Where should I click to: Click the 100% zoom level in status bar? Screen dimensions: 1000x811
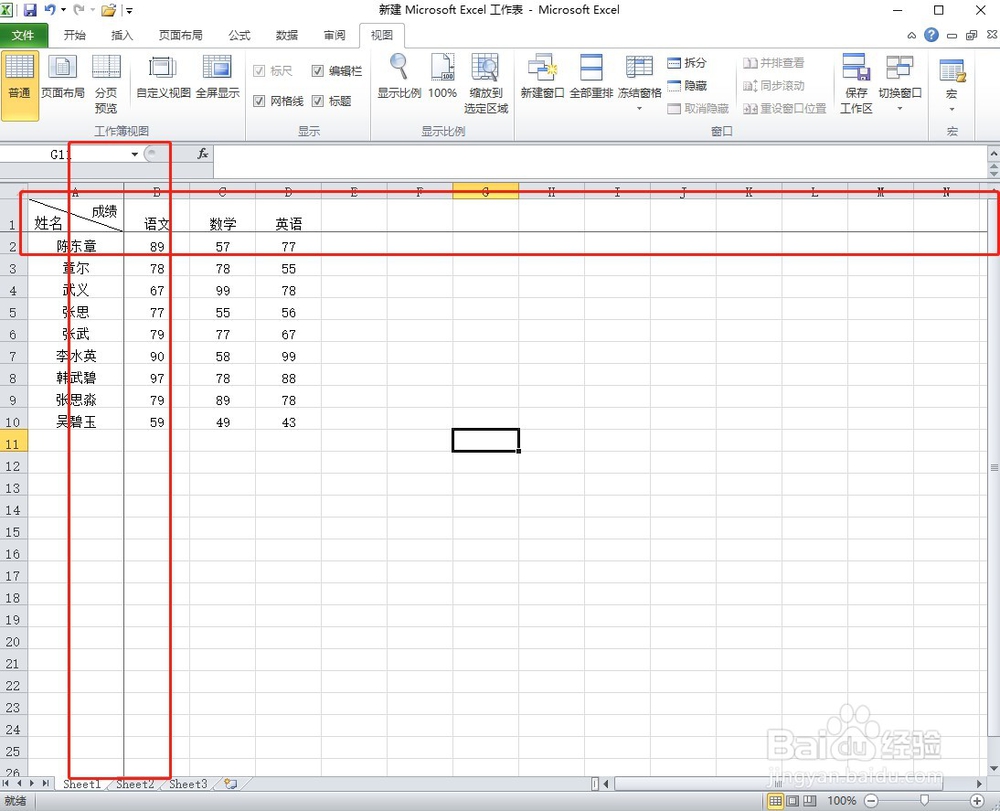[841, 801]
